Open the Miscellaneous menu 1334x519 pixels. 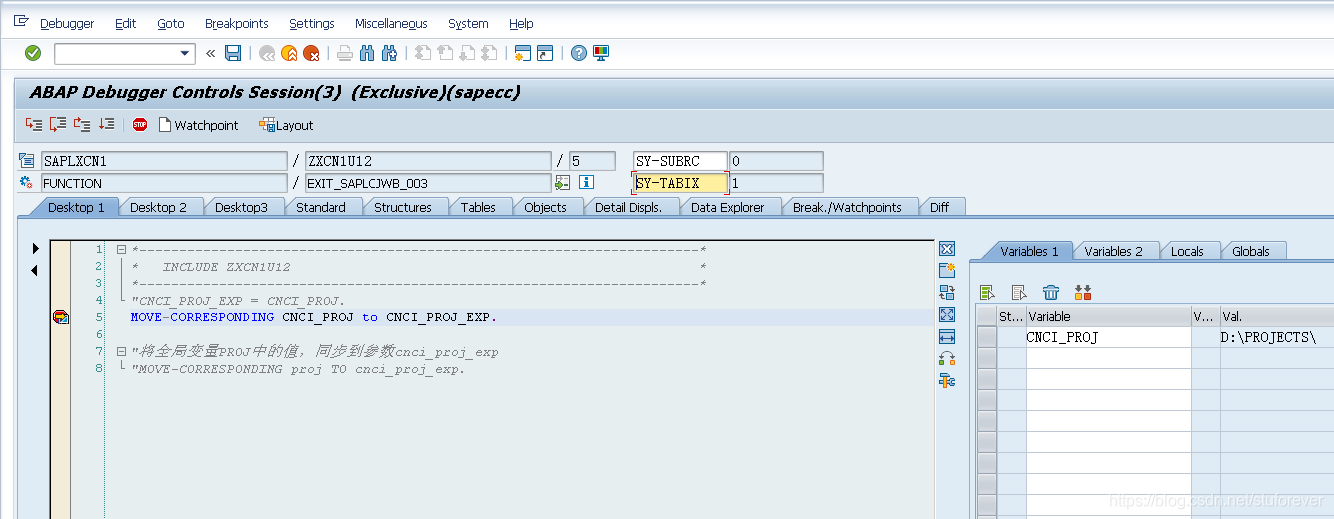coord(391,23)
